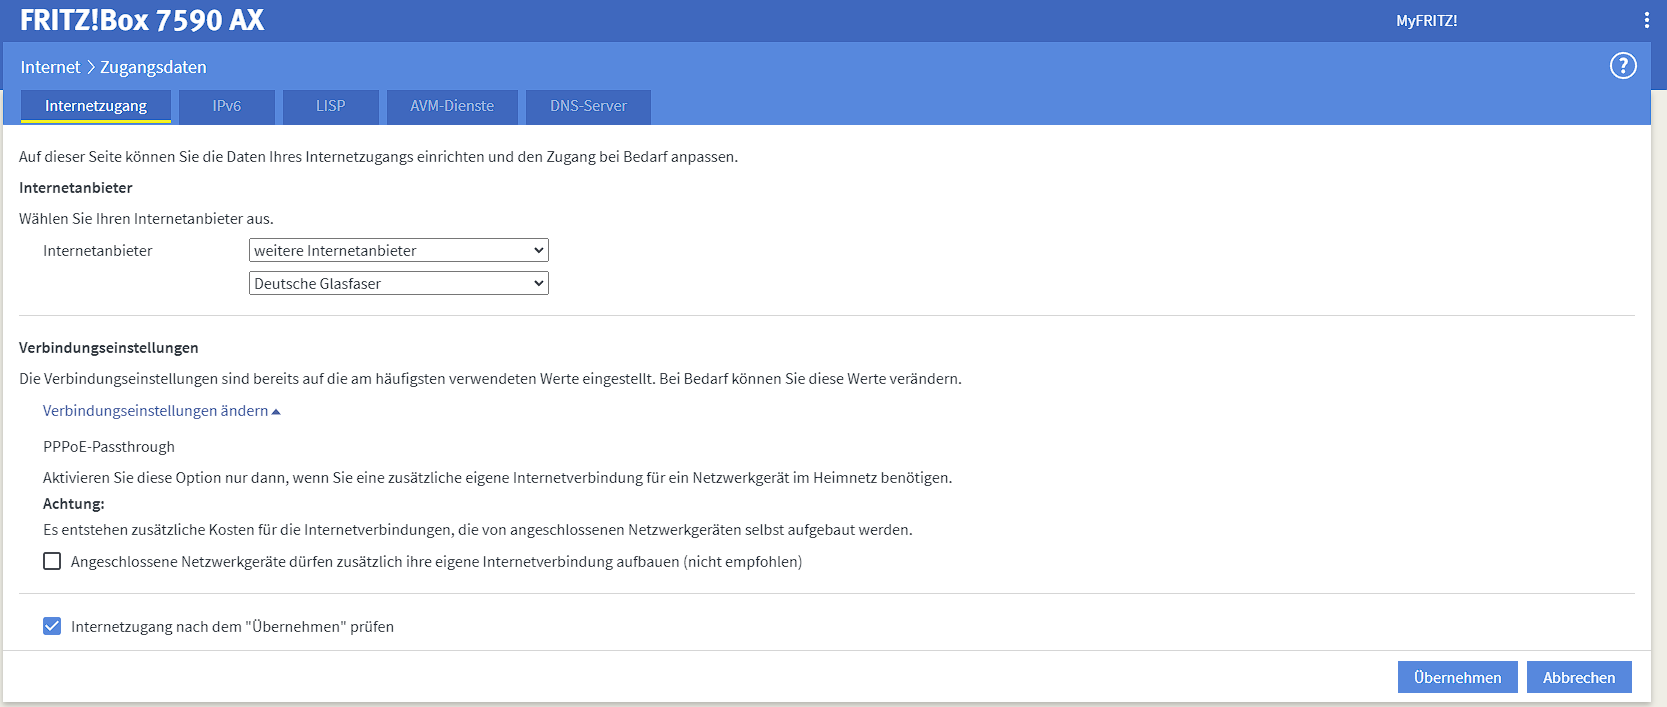The height and width of the screenshot is (707, 1667).
Task: Open the Deutsche Glasfaser dropdown
Action: pos(398,283)
